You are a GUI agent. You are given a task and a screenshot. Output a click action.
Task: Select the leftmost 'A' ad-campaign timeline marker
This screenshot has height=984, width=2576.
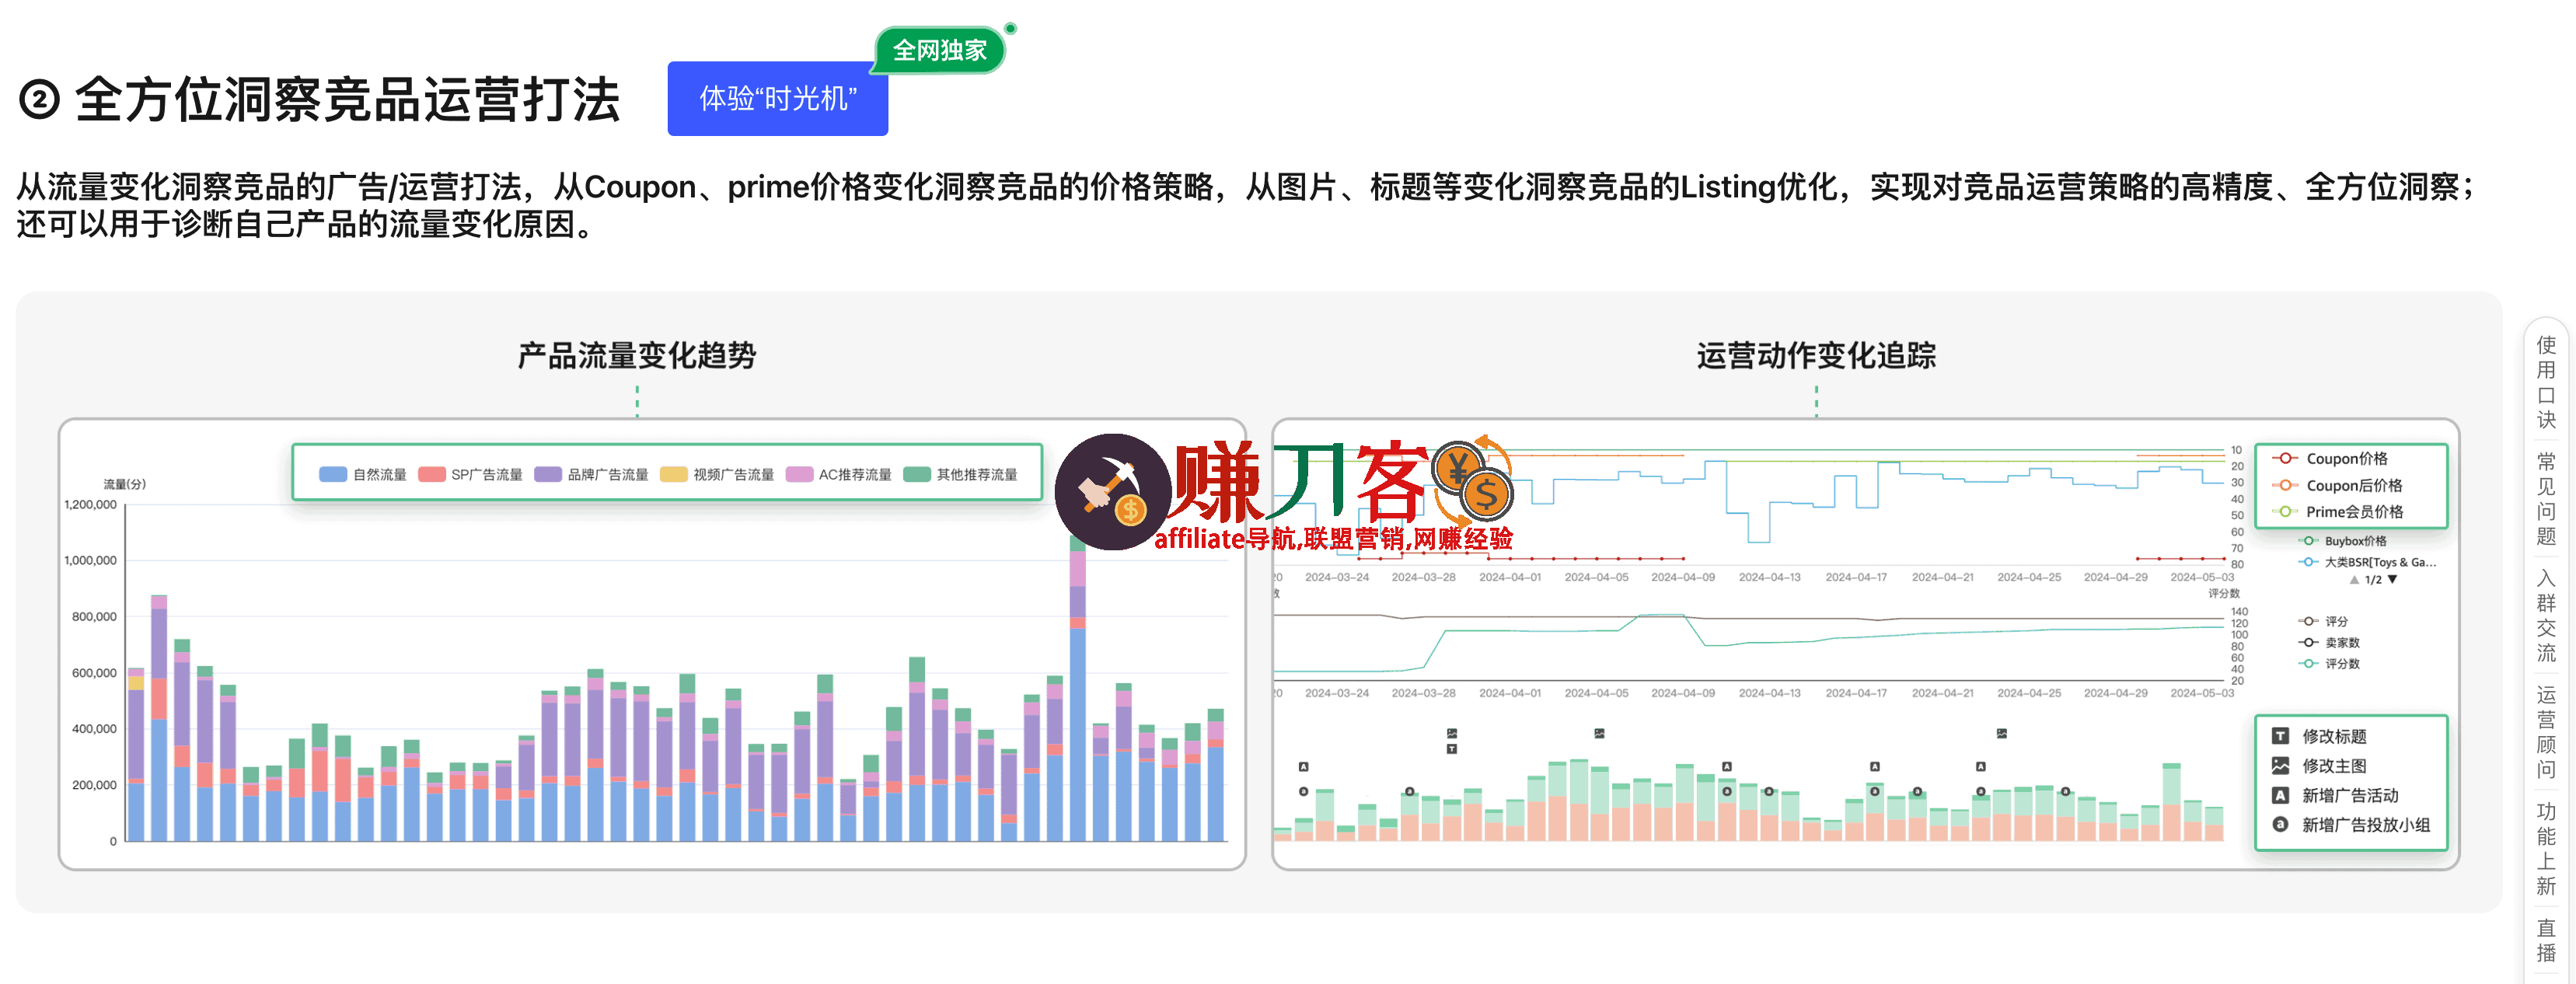point(1303,767)
